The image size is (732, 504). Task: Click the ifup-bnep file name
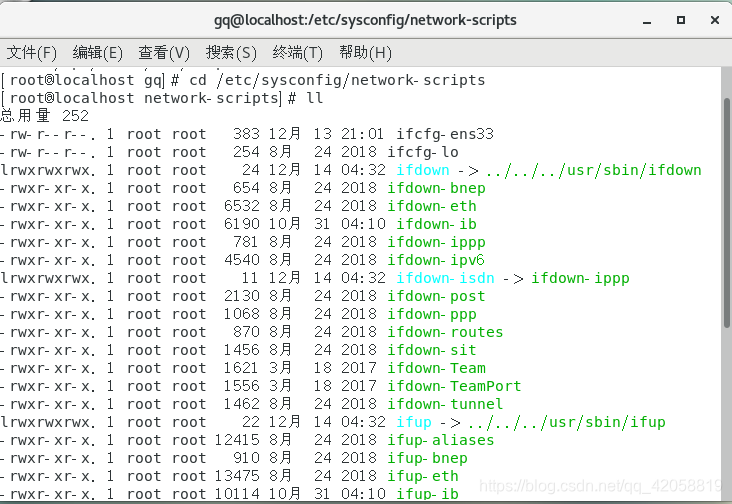(x=427, y=458)
